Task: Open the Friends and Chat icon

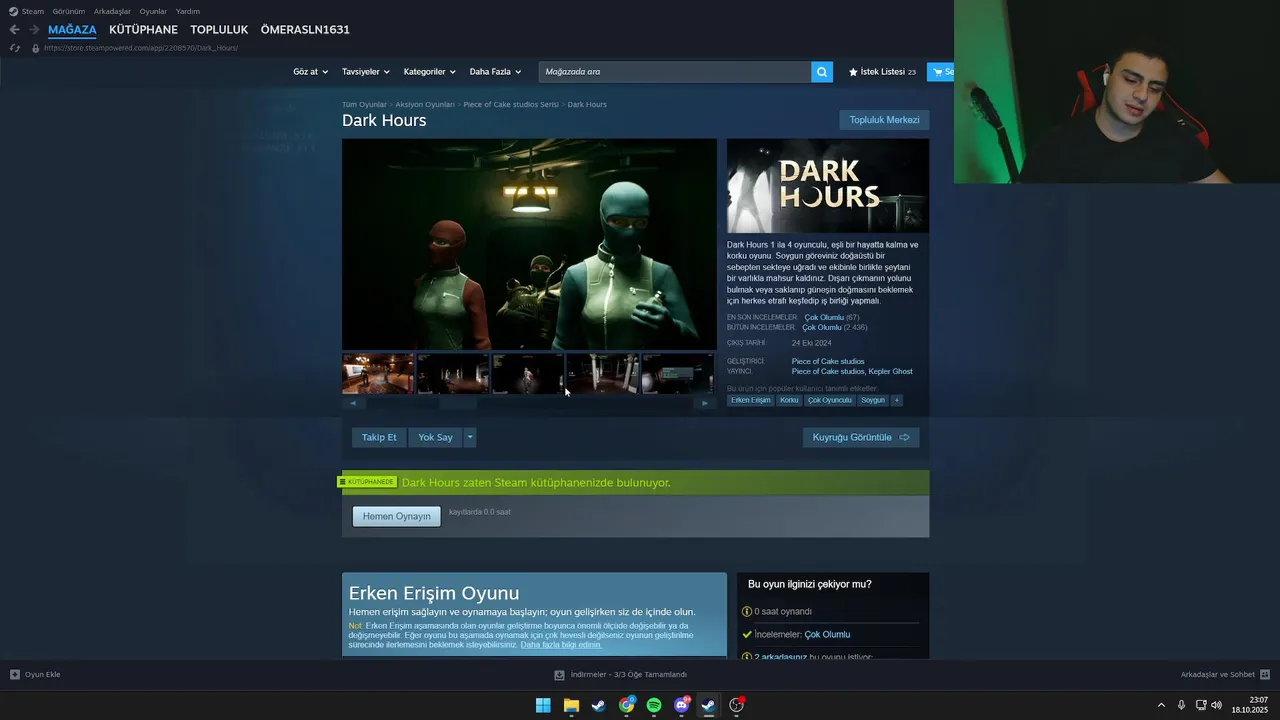Action: (1265, 674)
